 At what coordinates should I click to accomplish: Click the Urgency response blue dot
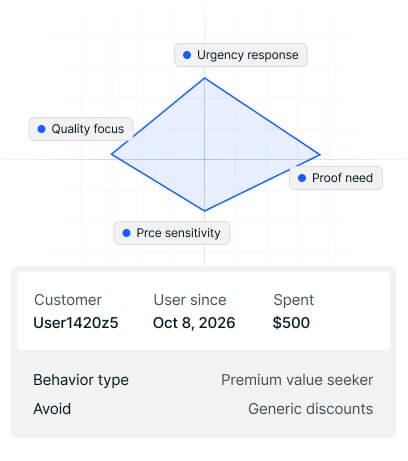(x=187, y=55)
